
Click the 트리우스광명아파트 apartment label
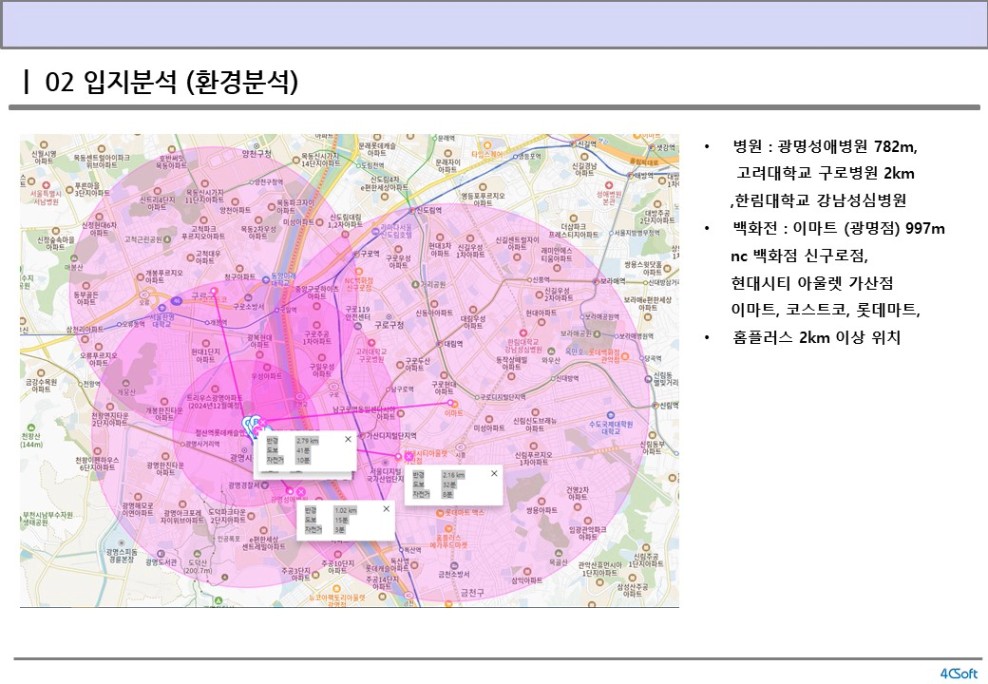tap(215, 402)
